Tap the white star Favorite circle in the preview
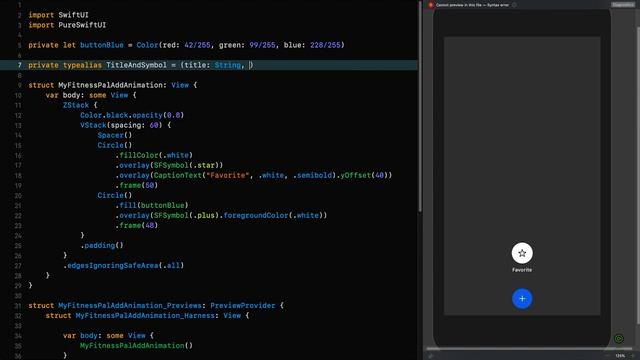Screen dimensions: 640x360 (522, 253)
